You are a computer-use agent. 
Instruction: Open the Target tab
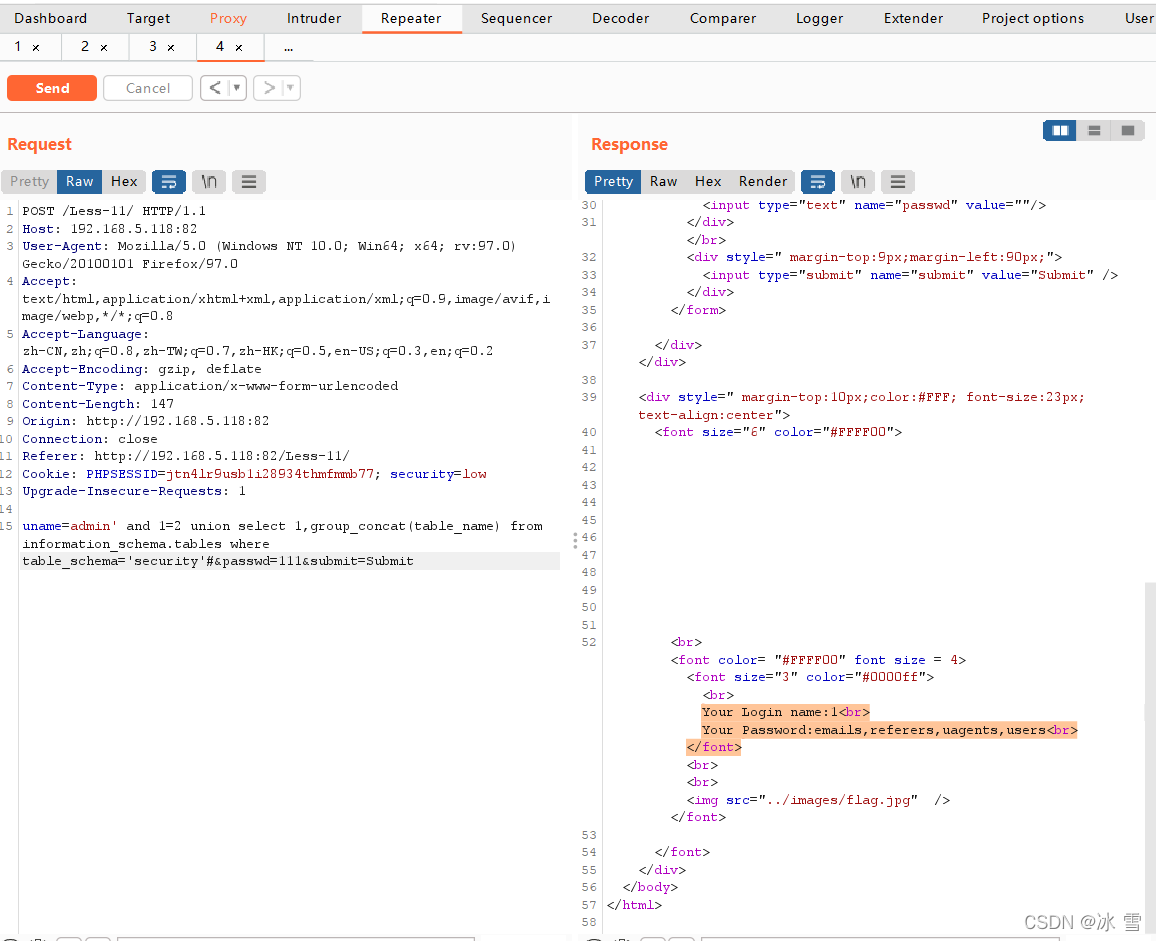148,18
